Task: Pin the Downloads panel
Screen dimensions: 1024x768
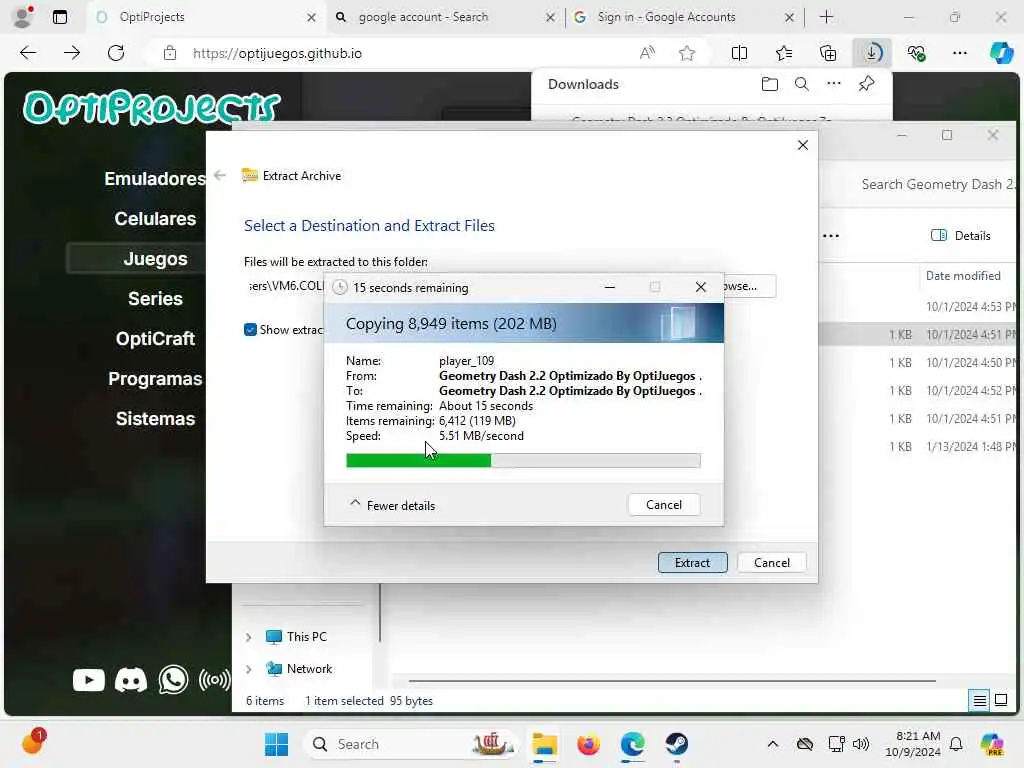Action: 867,84
